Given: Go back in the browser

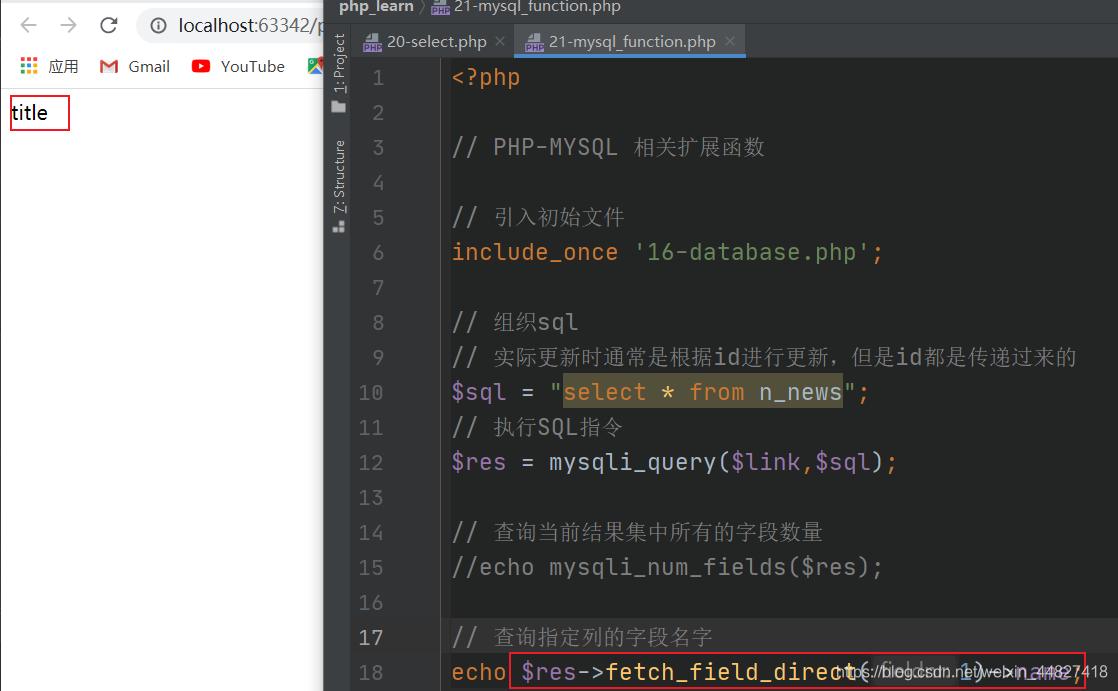Looking at the screenshot, I should click(x=29, y=26).
